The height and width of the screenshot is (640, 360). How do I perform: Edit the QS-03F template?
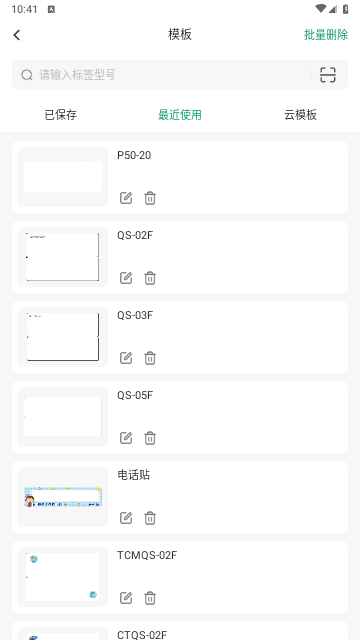tap(126, 358)
